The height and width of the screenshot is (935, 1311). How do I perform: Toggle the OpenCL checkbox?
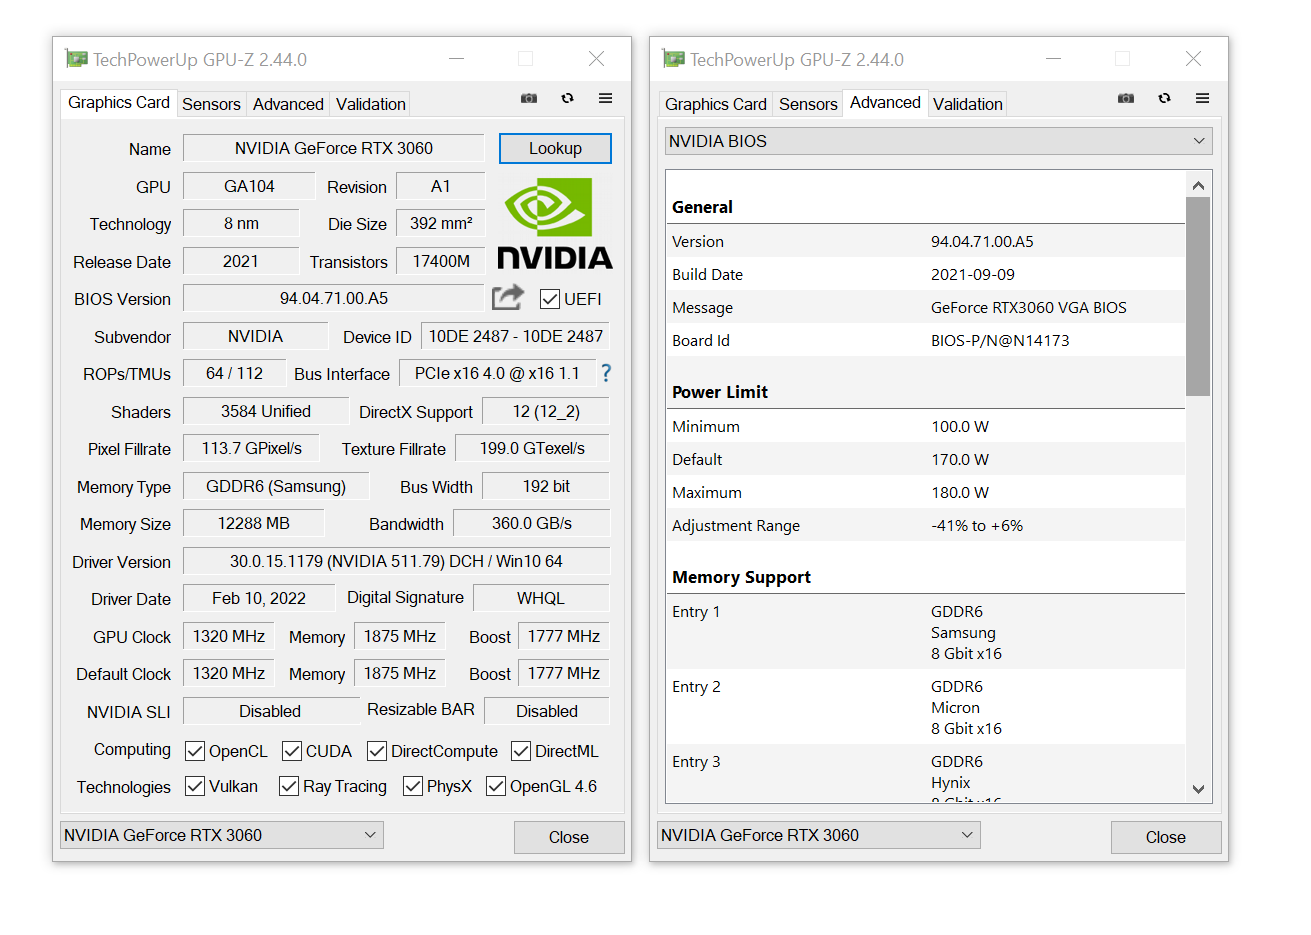pyautogui.click(x=195, y=751)
